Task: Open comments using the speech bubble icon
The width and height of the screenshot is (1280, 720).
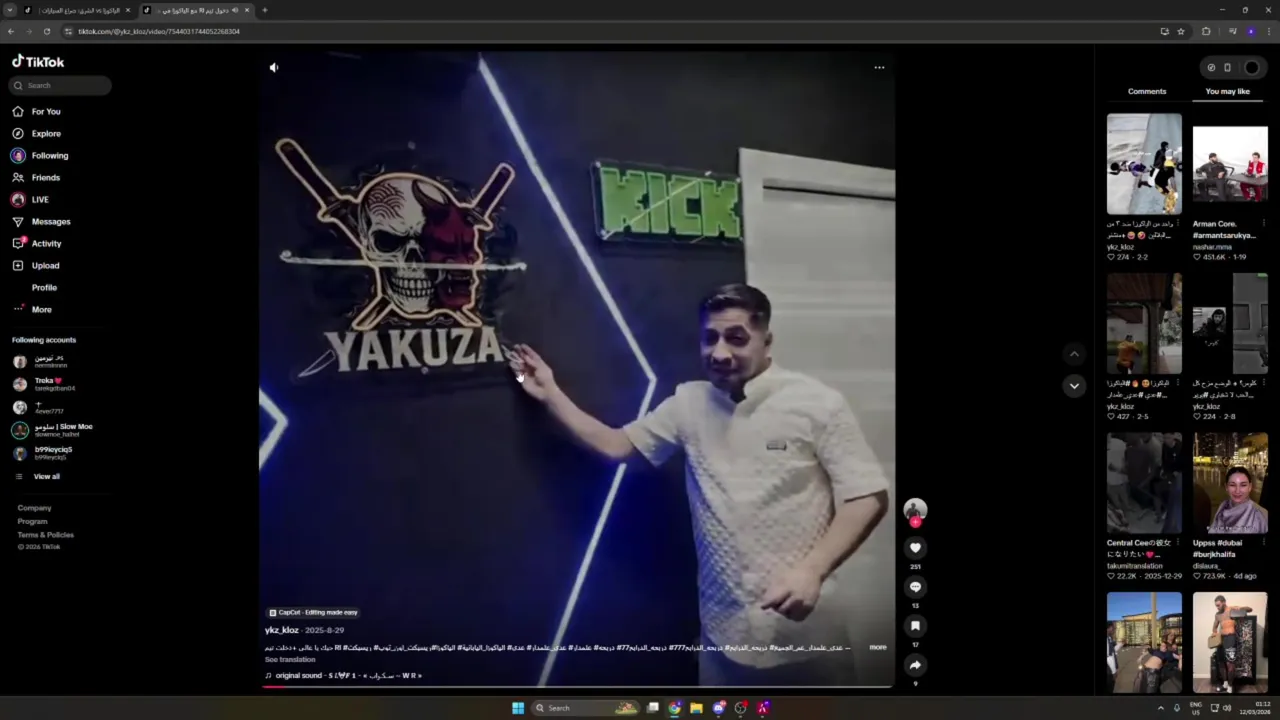Action: click(915, 587)
